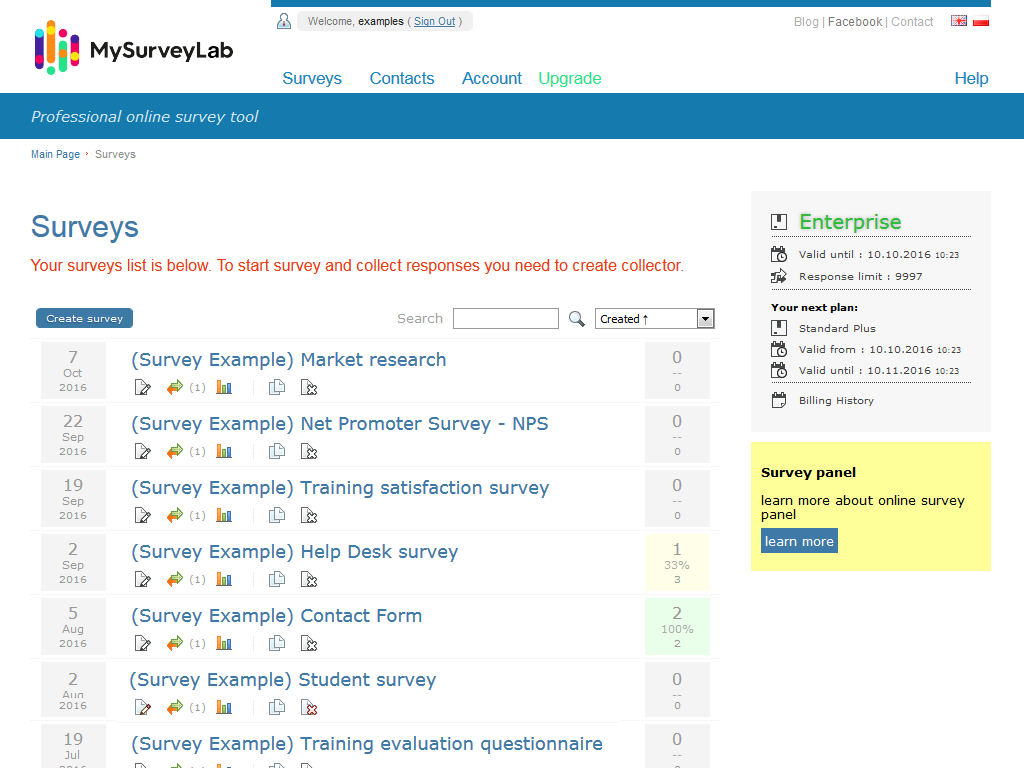The width and height of the screenshot is (1024, 768).
Task: Open the Account menu item
Action: pyautogui.click(x=491, y=78)
